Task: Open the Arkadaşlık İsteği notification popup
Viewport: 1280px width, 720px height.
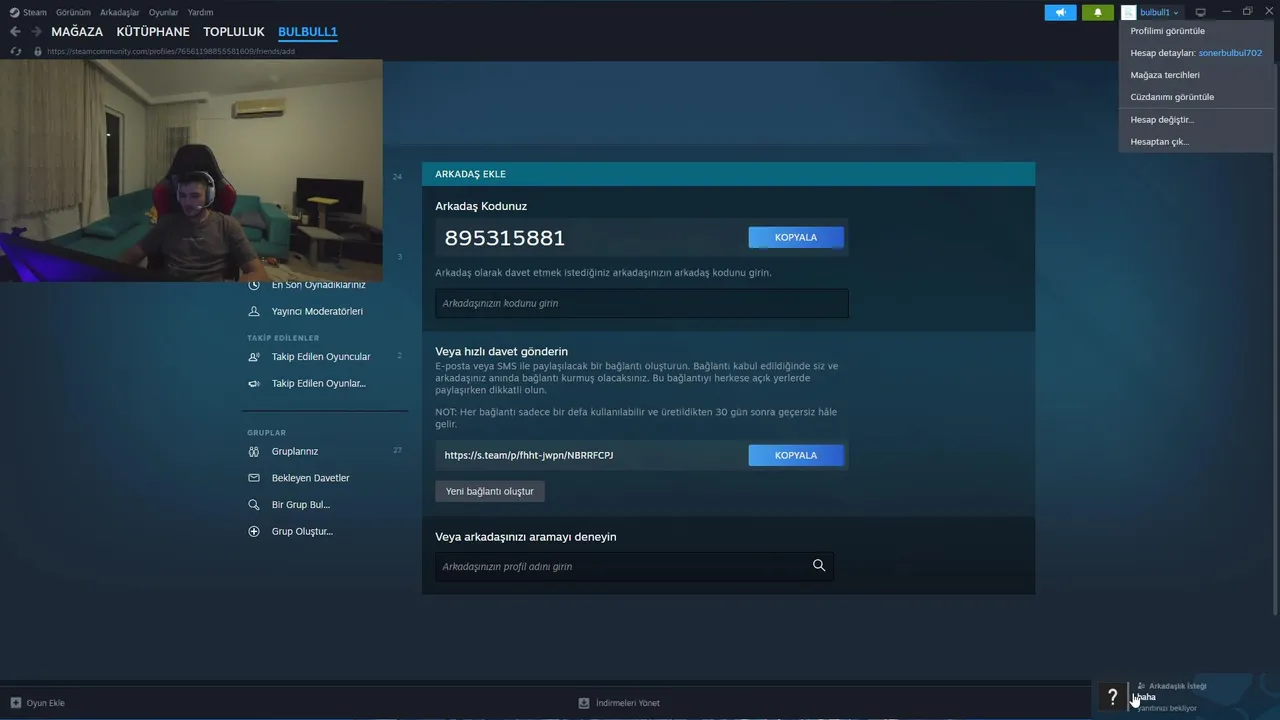Action: tap(1185, 697)
